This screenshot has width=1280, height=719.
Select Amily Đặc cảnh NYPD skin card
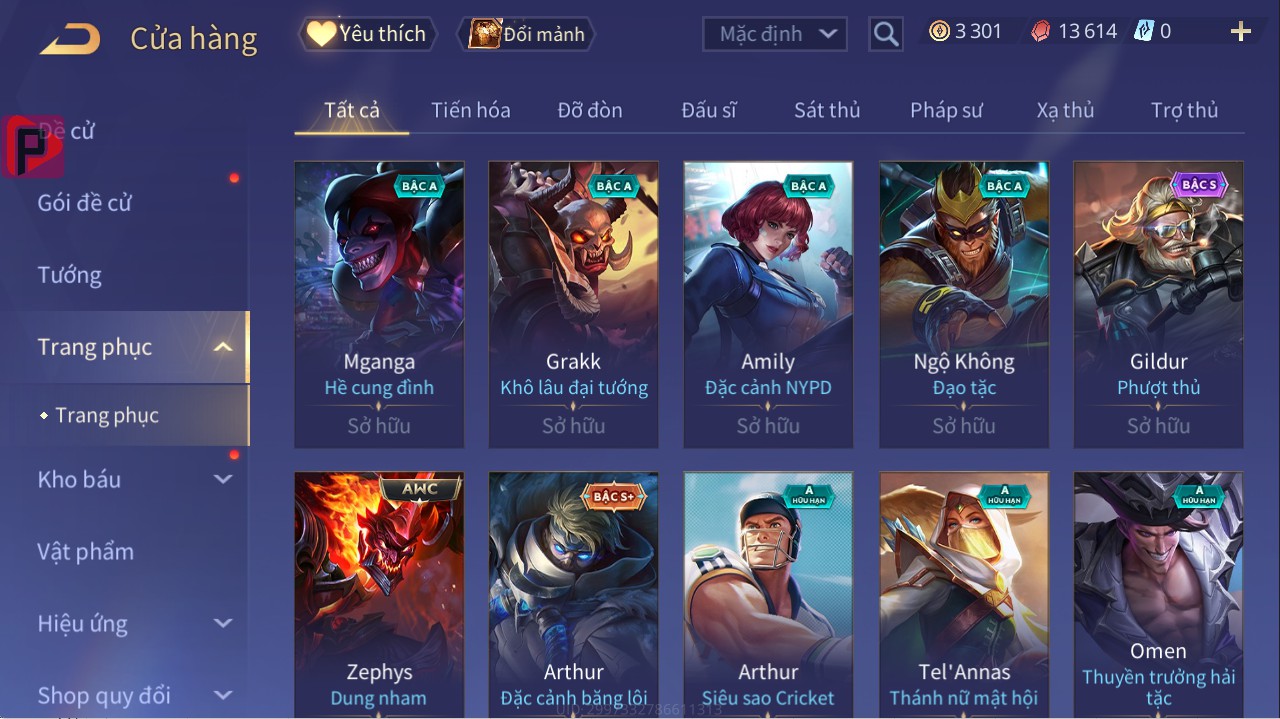[768, 305]
